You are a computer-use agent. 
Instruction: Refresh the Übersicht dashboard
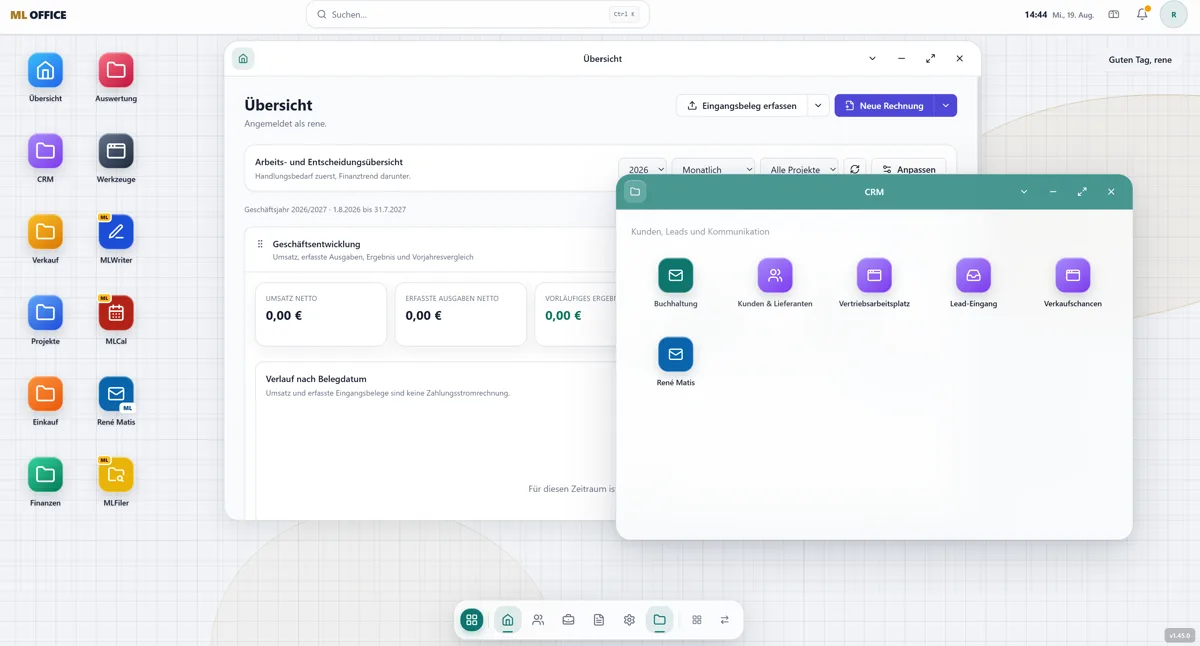855,170
